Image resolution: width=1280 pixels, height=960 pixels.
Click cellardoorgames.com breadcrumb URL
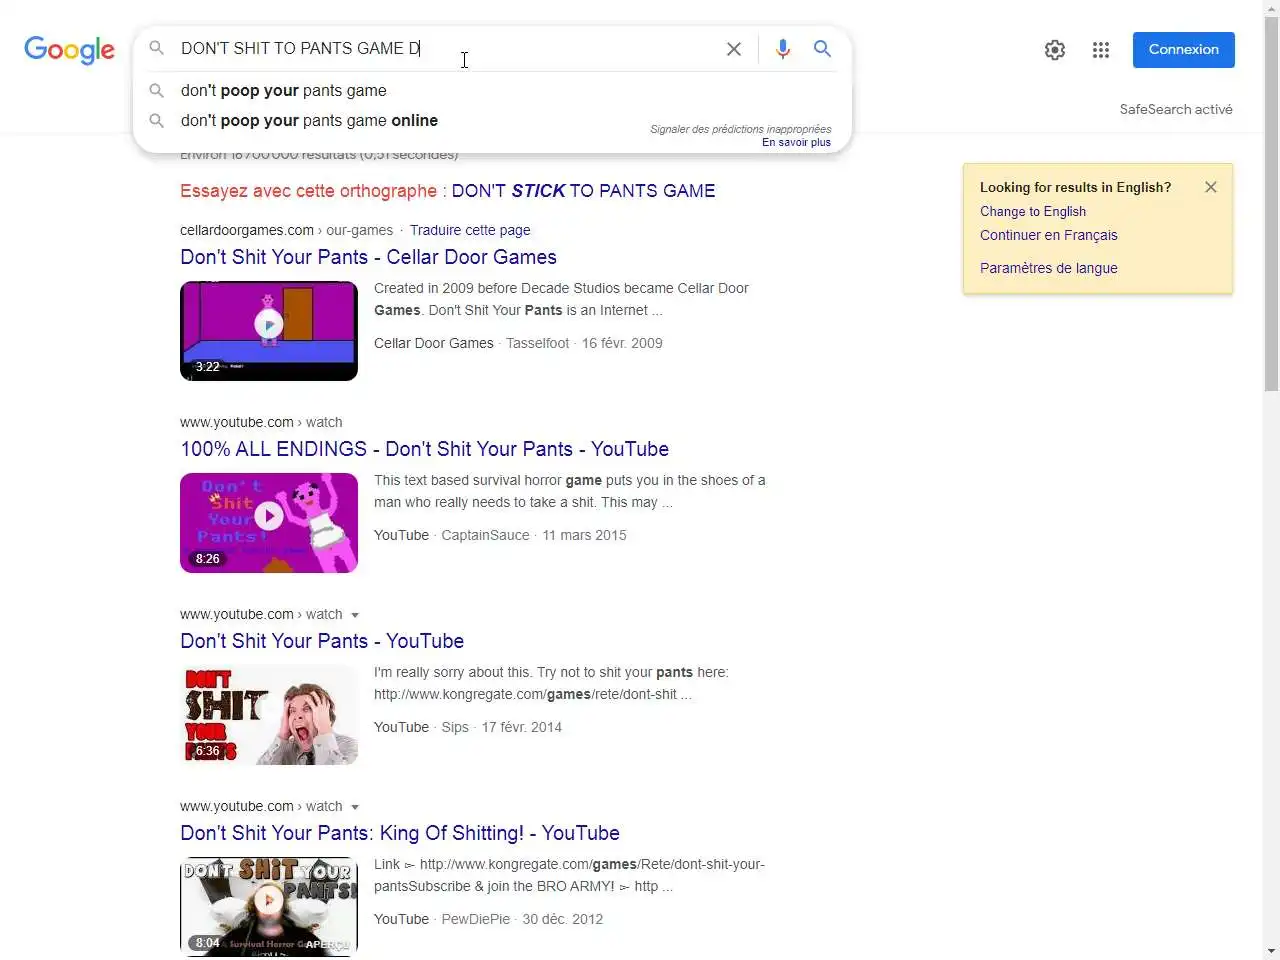(286, 230)
